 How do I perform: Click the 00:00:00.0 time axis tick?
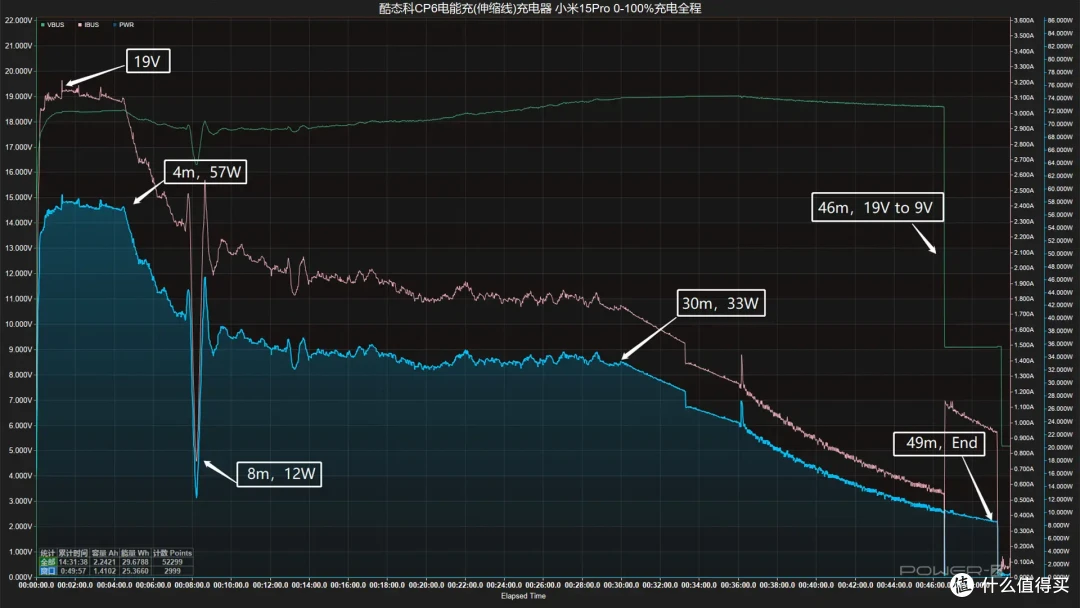coord(36,585)
